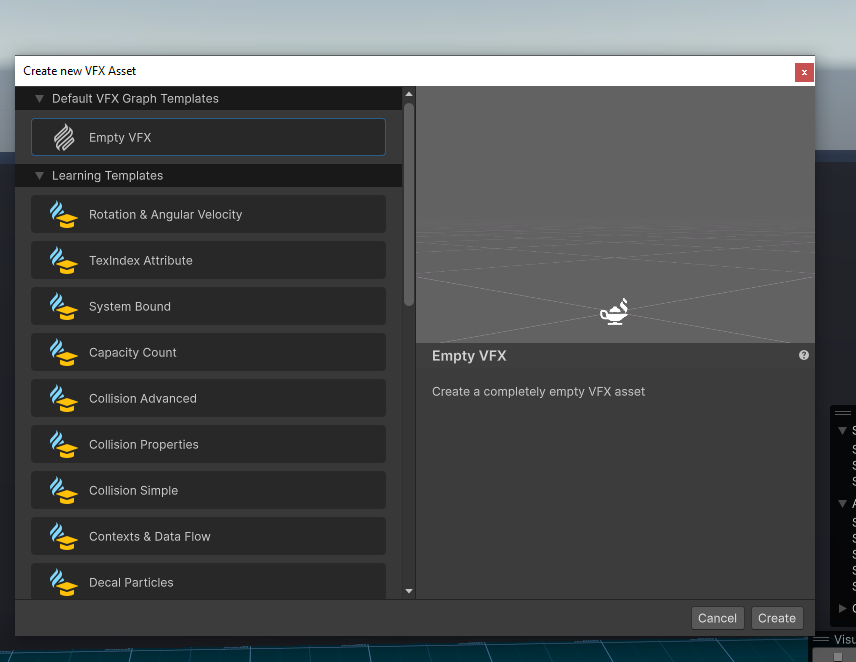Click the Collision Advanced template icon

point(63,398)
